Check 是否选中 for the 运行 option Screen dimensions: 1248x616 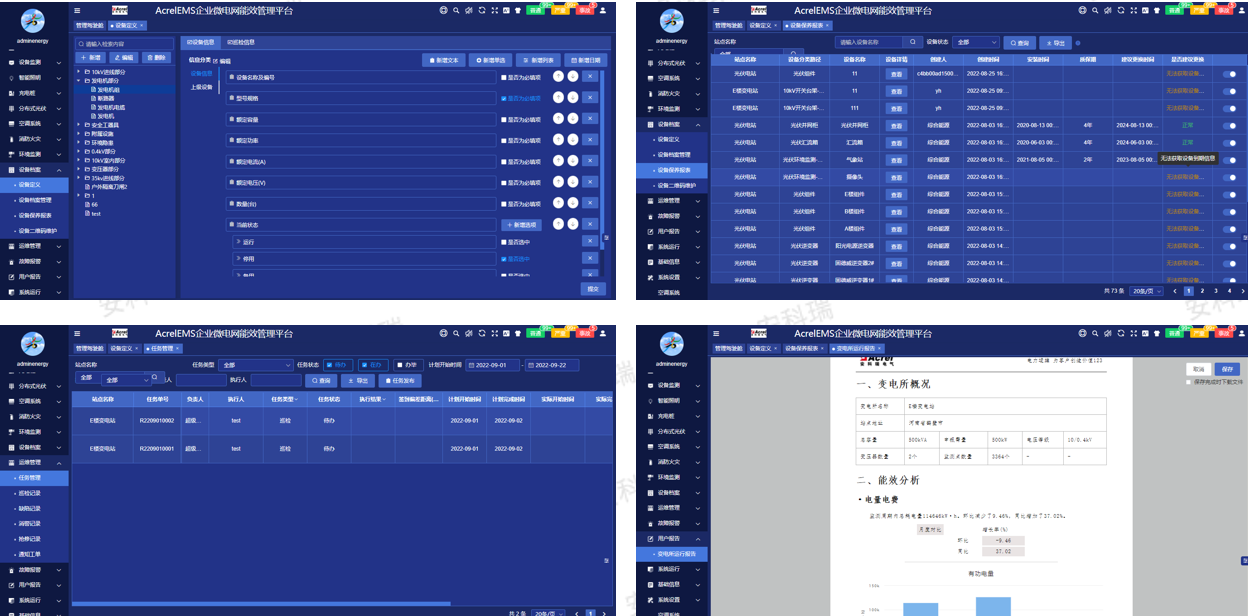(504, 242)
